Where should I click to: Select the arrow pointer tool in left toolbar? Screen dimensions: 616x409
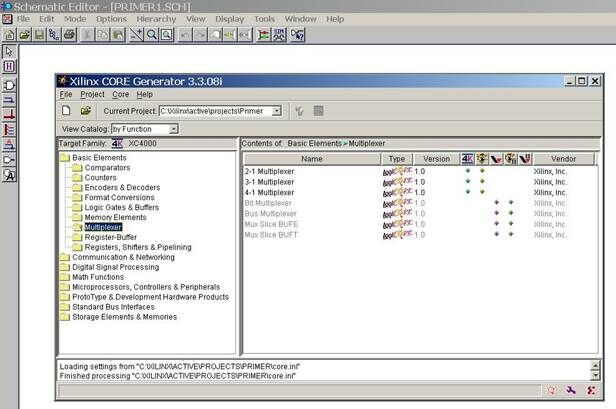pyautogui.click(x=9, y=51)
